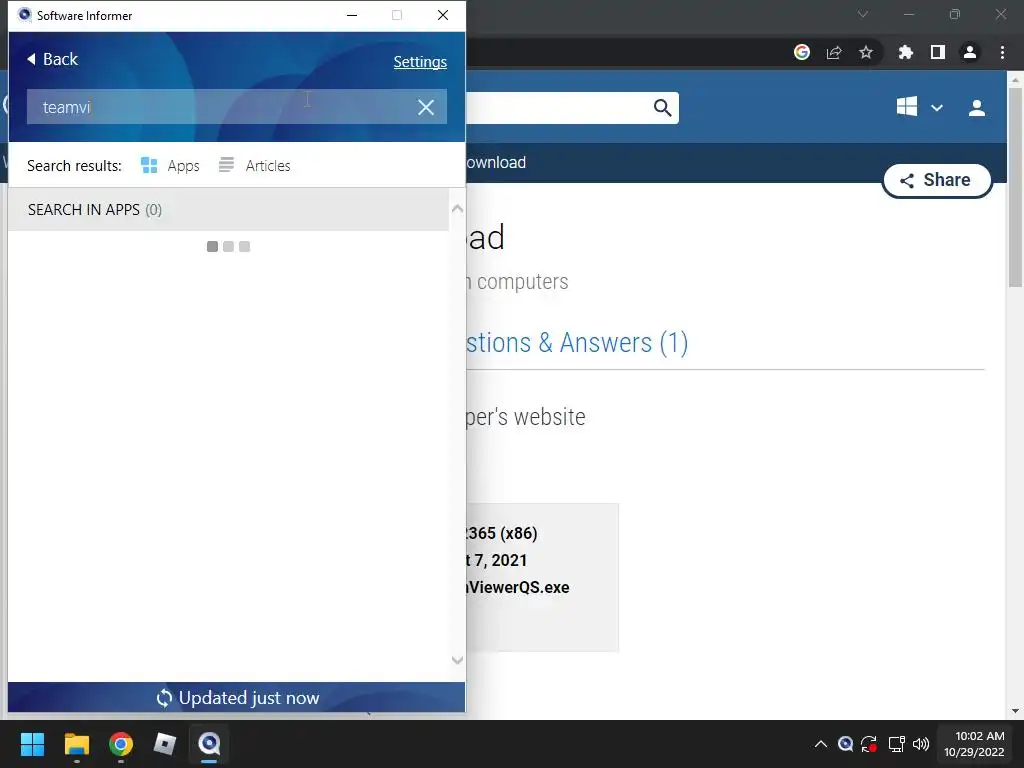Open the taskbar clock showing 10:02 AM
1024x768 pixels.
tap(974, 744)
